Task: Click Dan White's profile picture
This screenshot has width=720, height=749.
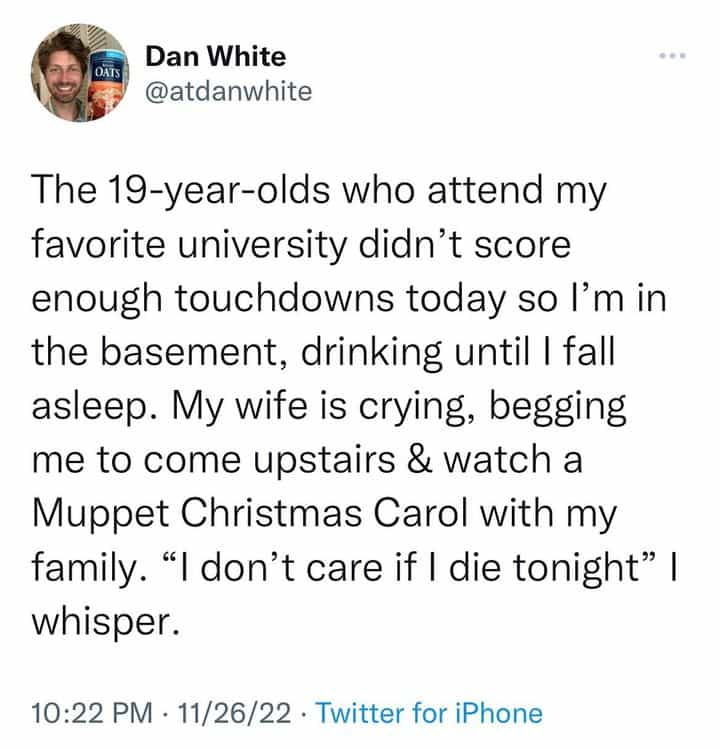Action: point(78,75)
